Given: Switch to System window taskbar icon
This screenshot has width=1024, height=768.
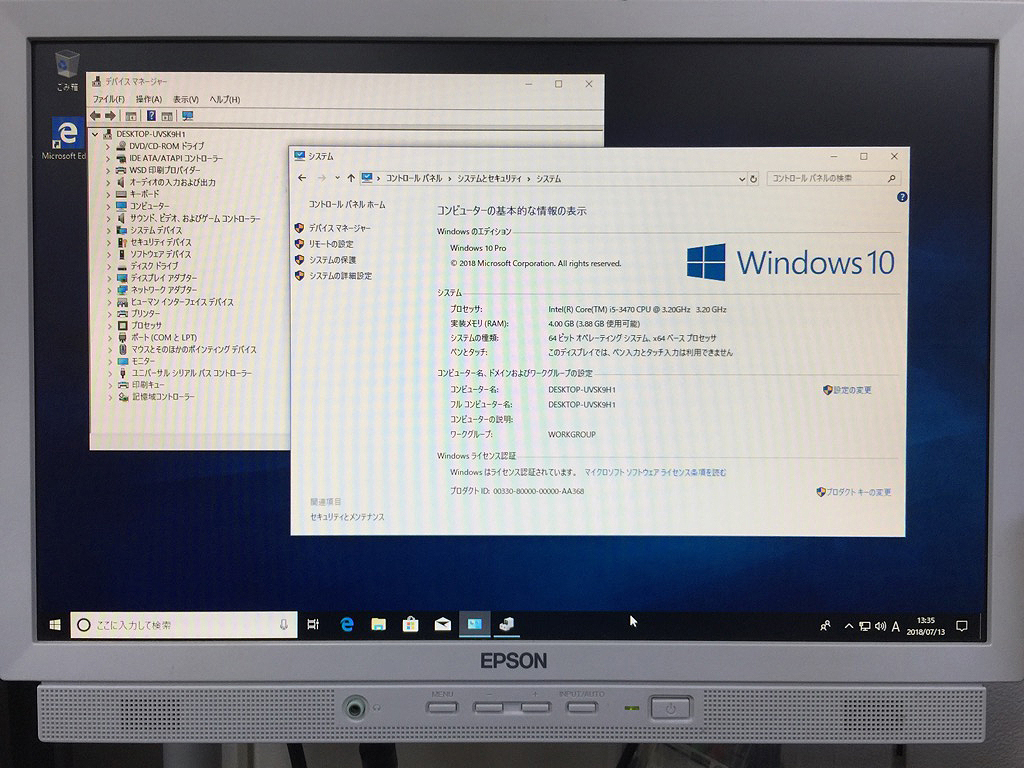Looking at the screenshot, I should coord(475,624).
